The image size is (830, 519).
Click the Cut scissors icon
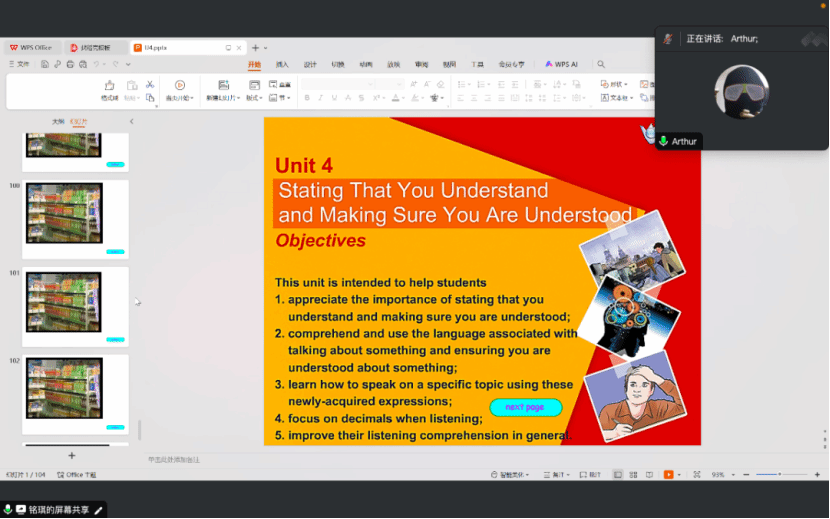pyautogui.click(x=150, y=85)
